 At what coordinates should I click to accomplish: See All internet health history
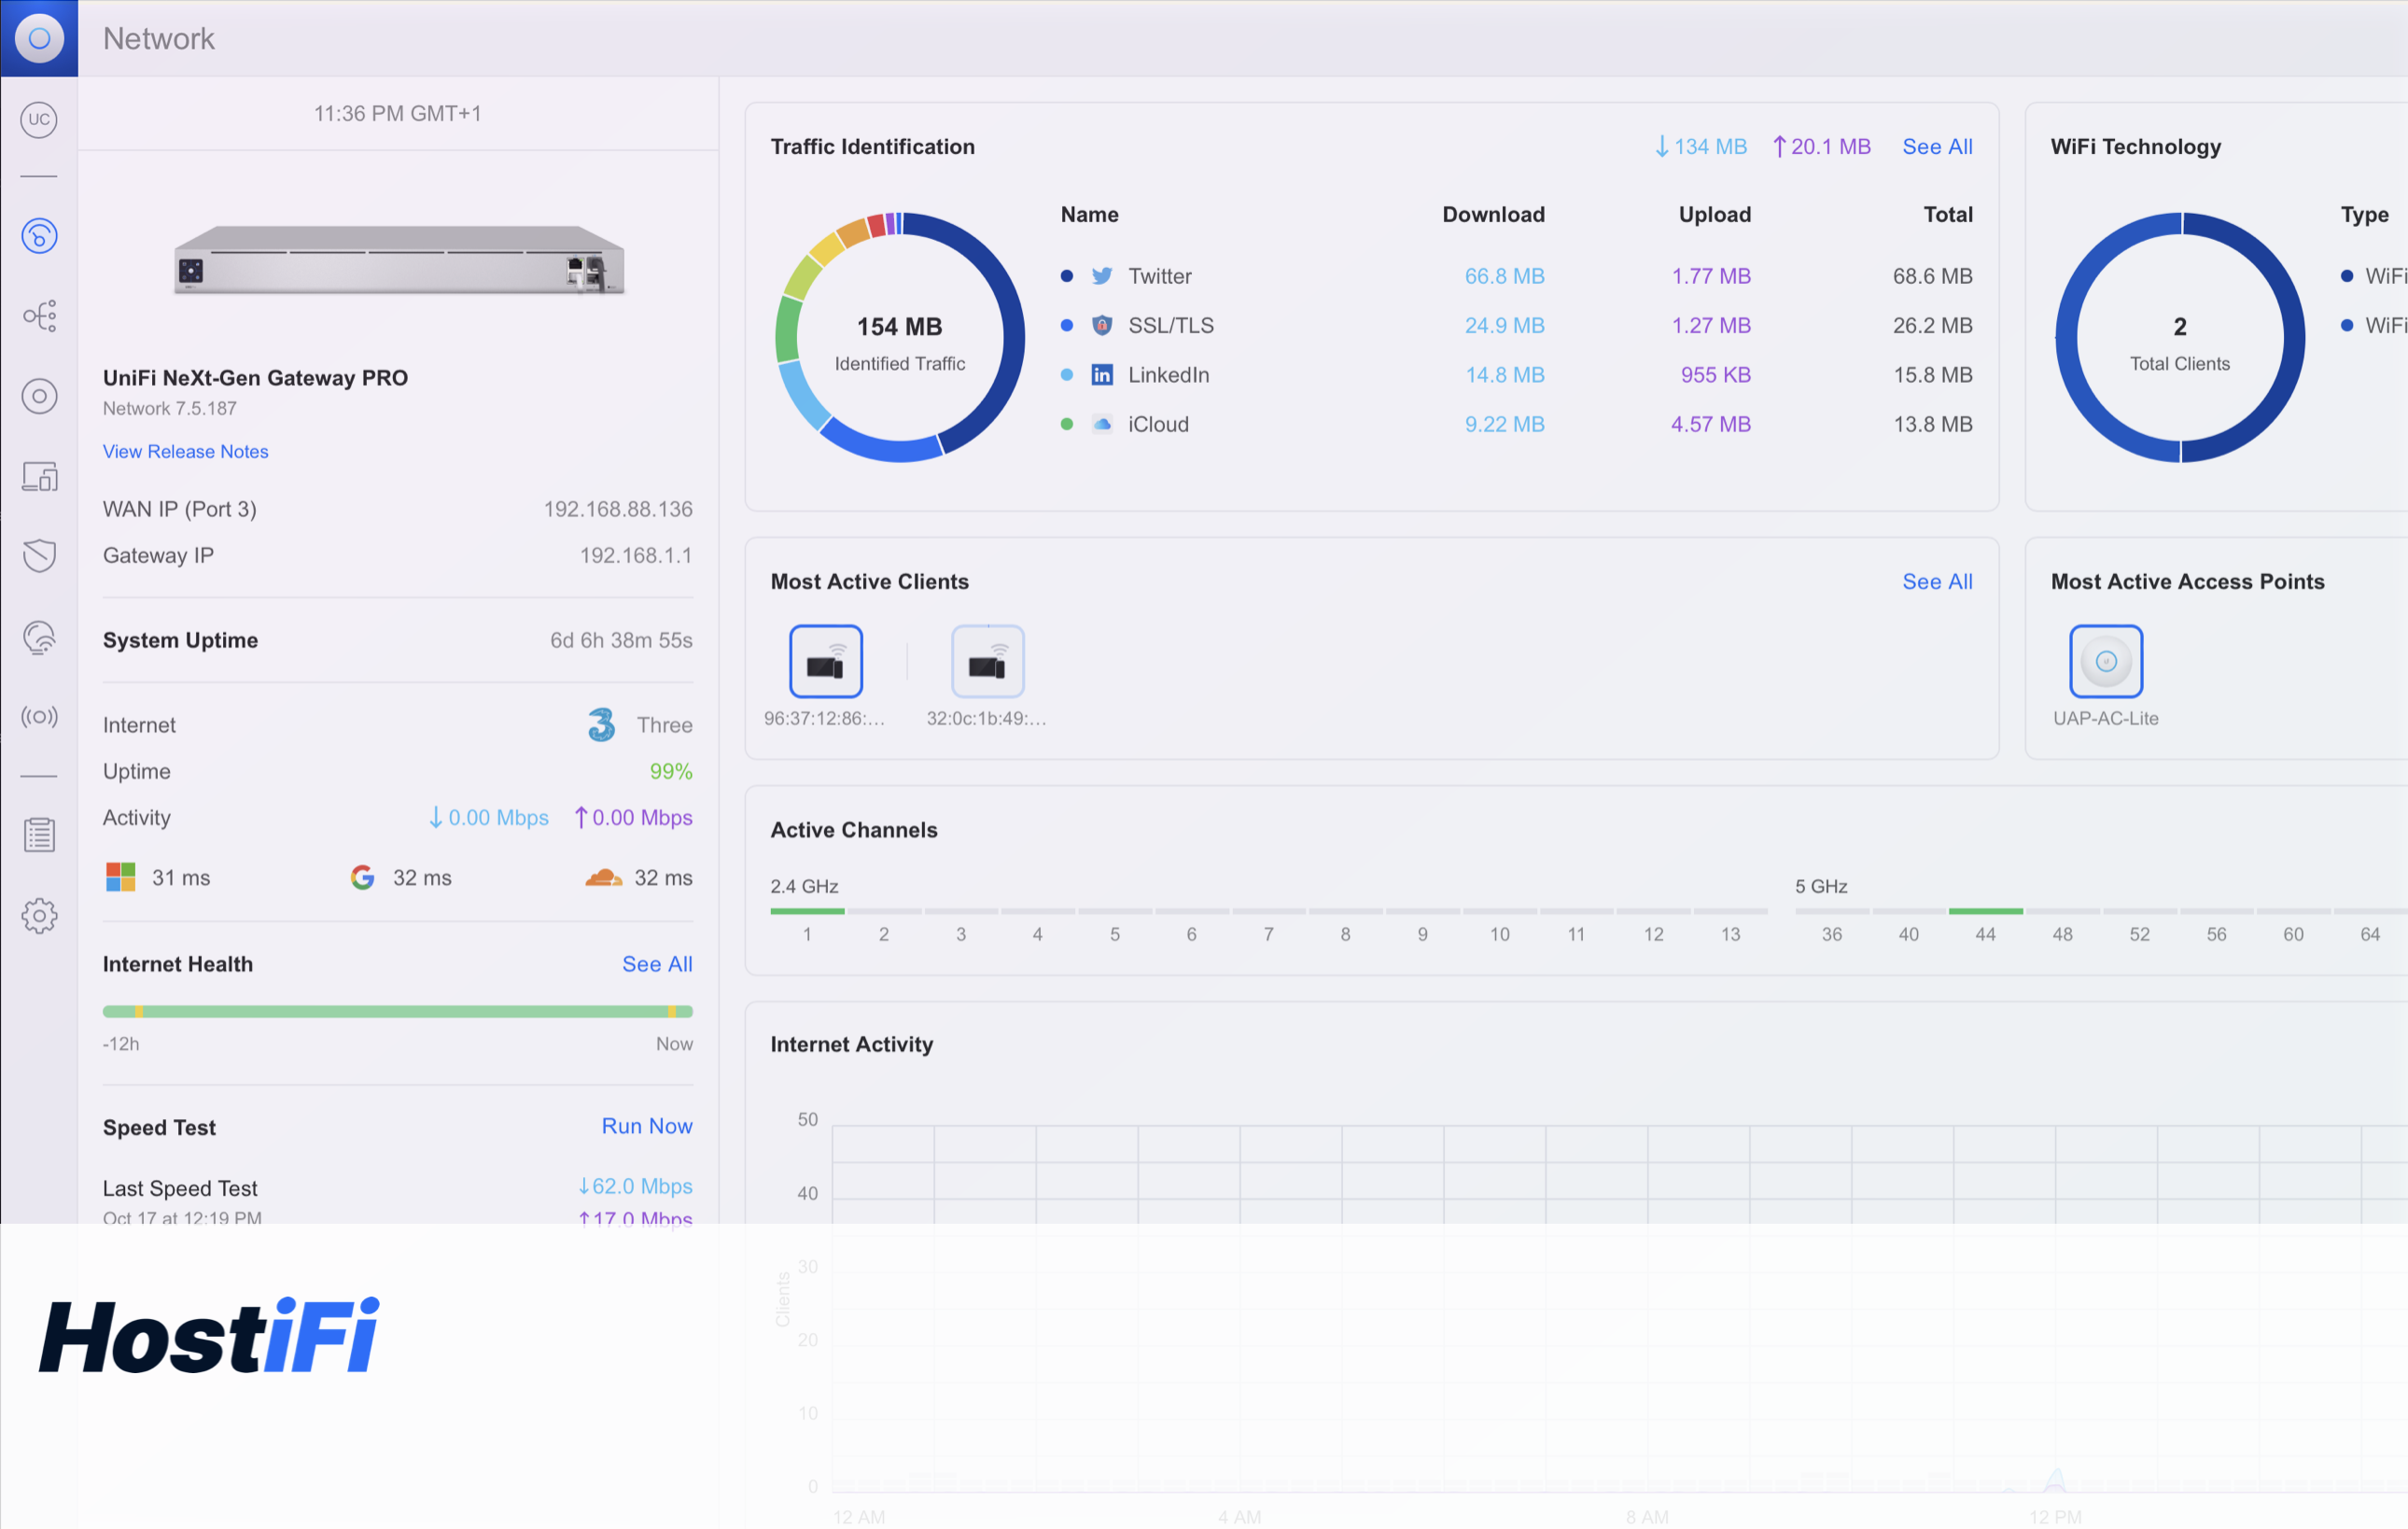(656, 963)
